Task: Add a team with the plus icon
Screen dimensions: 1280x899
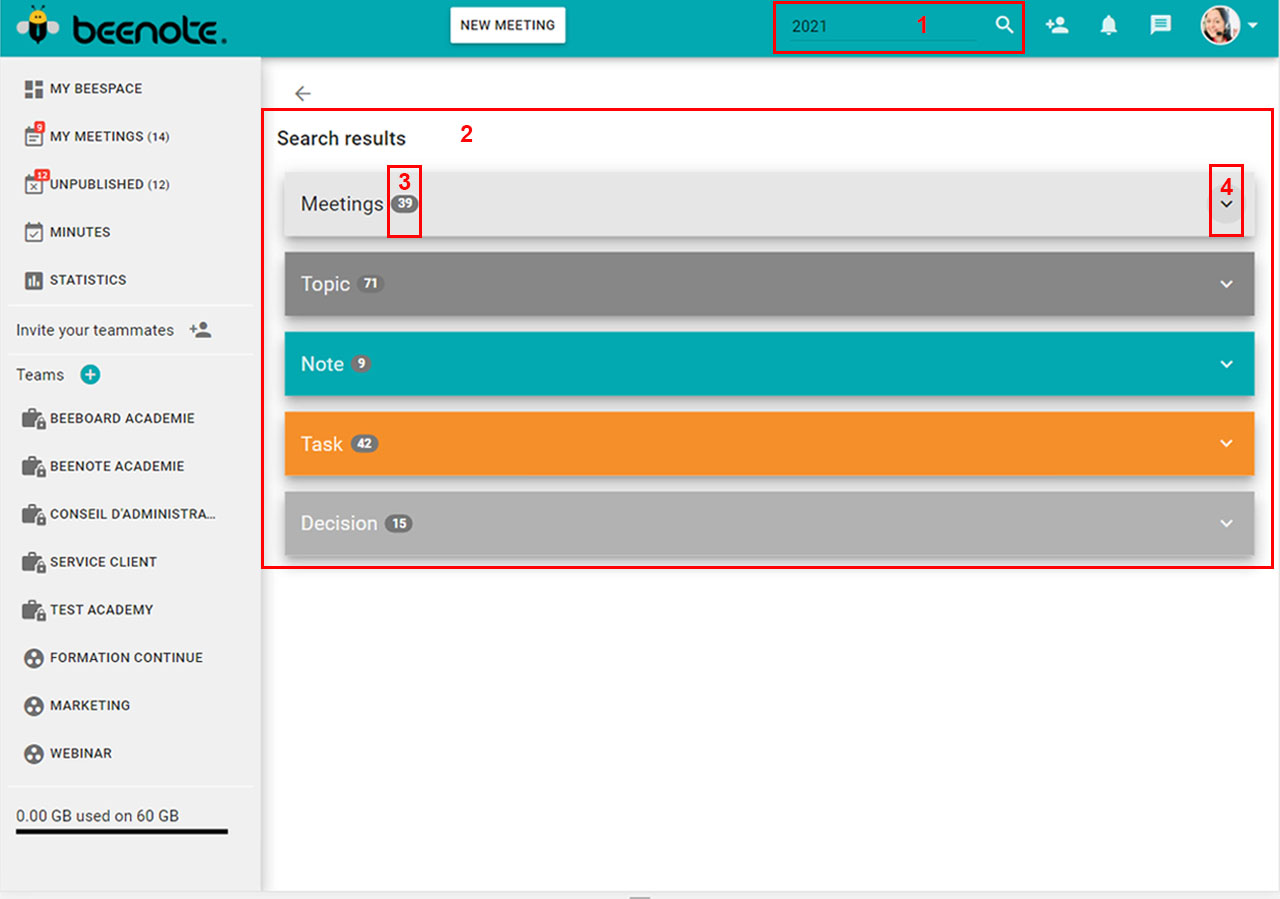Action: click(x=90, y=375)
